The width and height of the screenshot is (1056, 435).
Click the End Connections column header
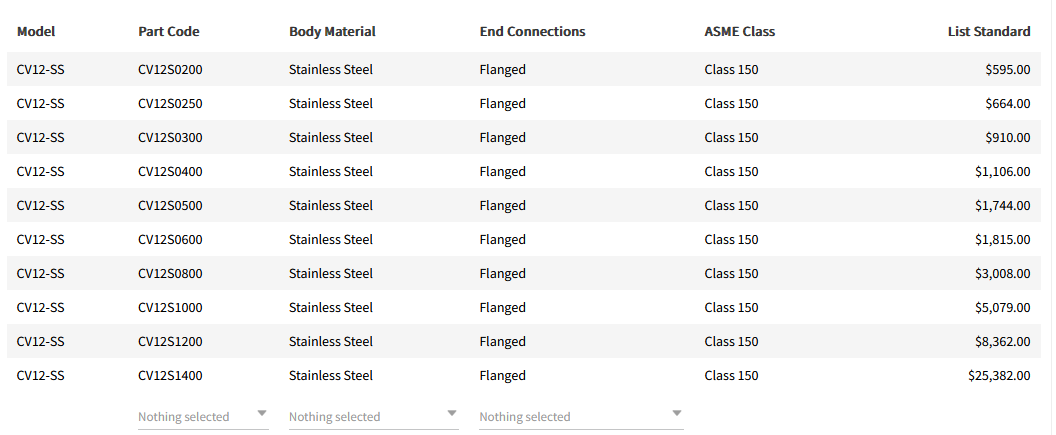coord(532,31)
